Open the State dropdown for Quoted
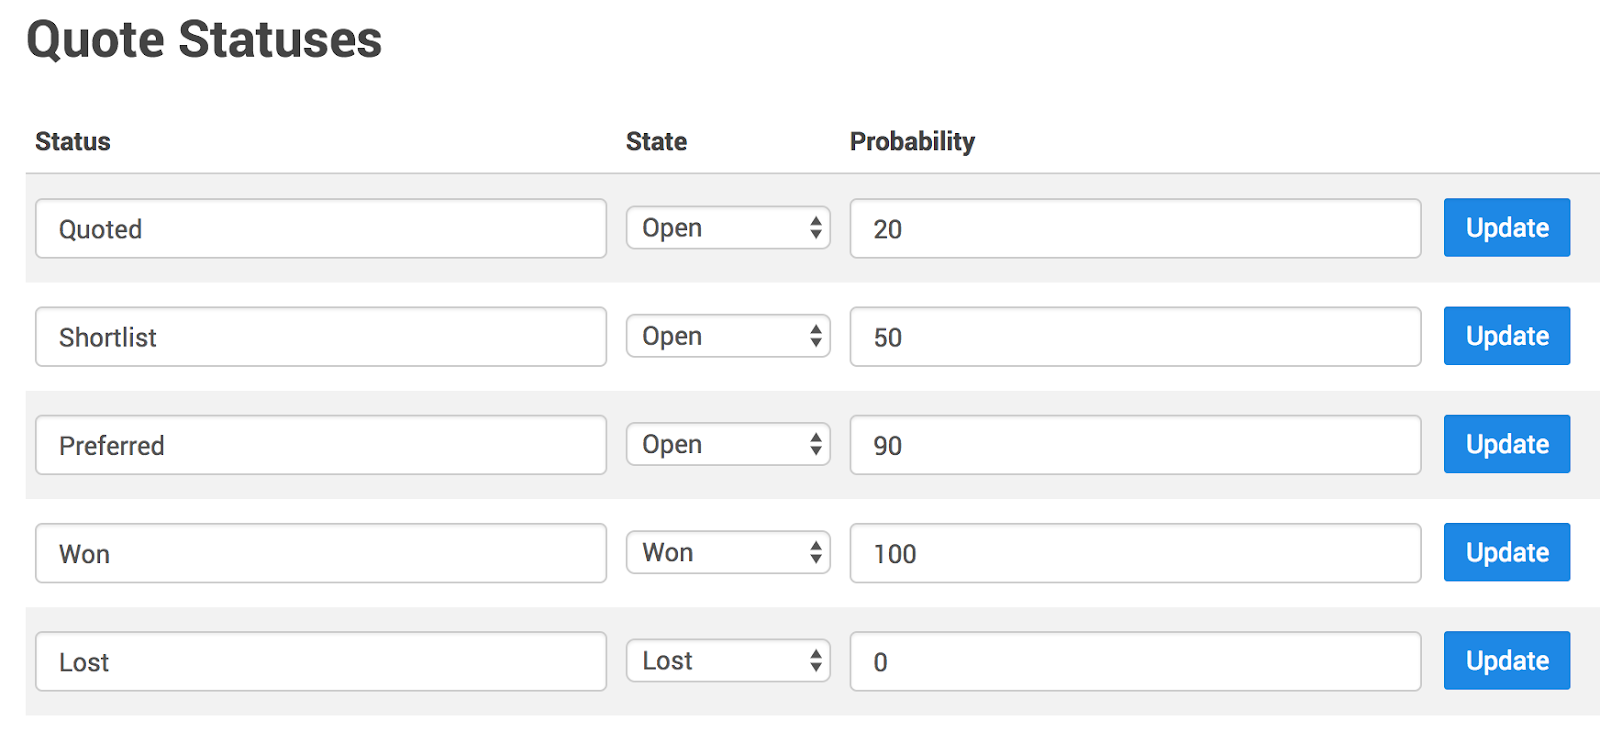1600x732 pixels. point(728,228)
